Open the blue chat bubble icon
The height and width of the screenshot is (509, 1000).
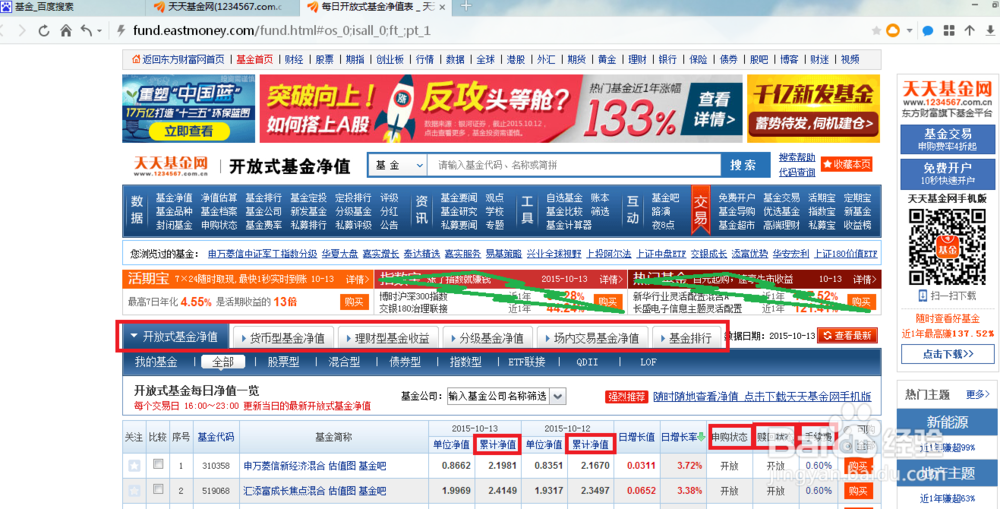928,31
